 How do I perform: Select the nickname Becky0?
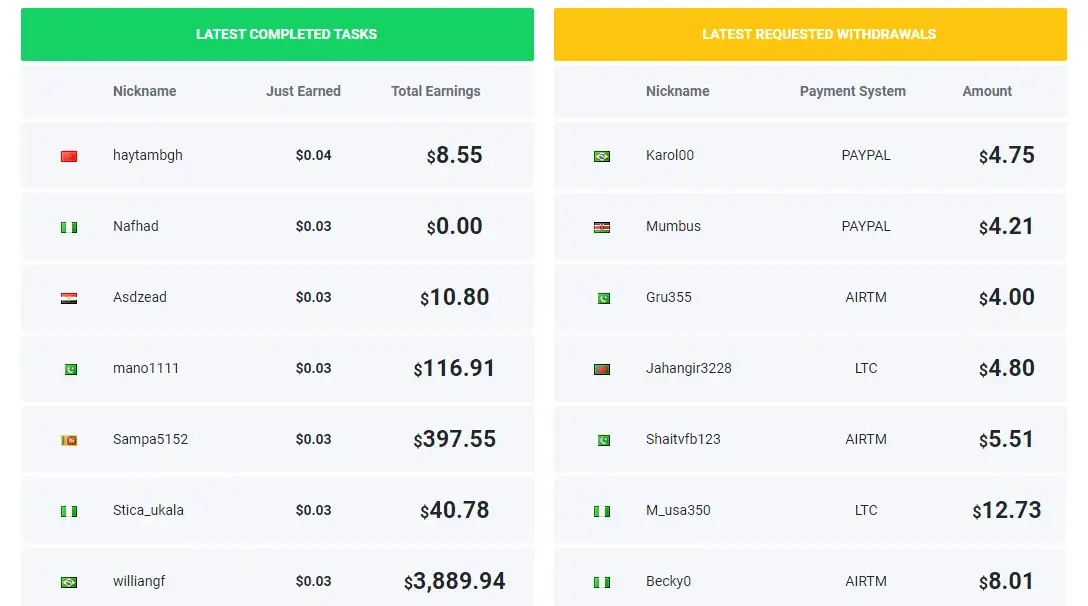click(668, 581)
